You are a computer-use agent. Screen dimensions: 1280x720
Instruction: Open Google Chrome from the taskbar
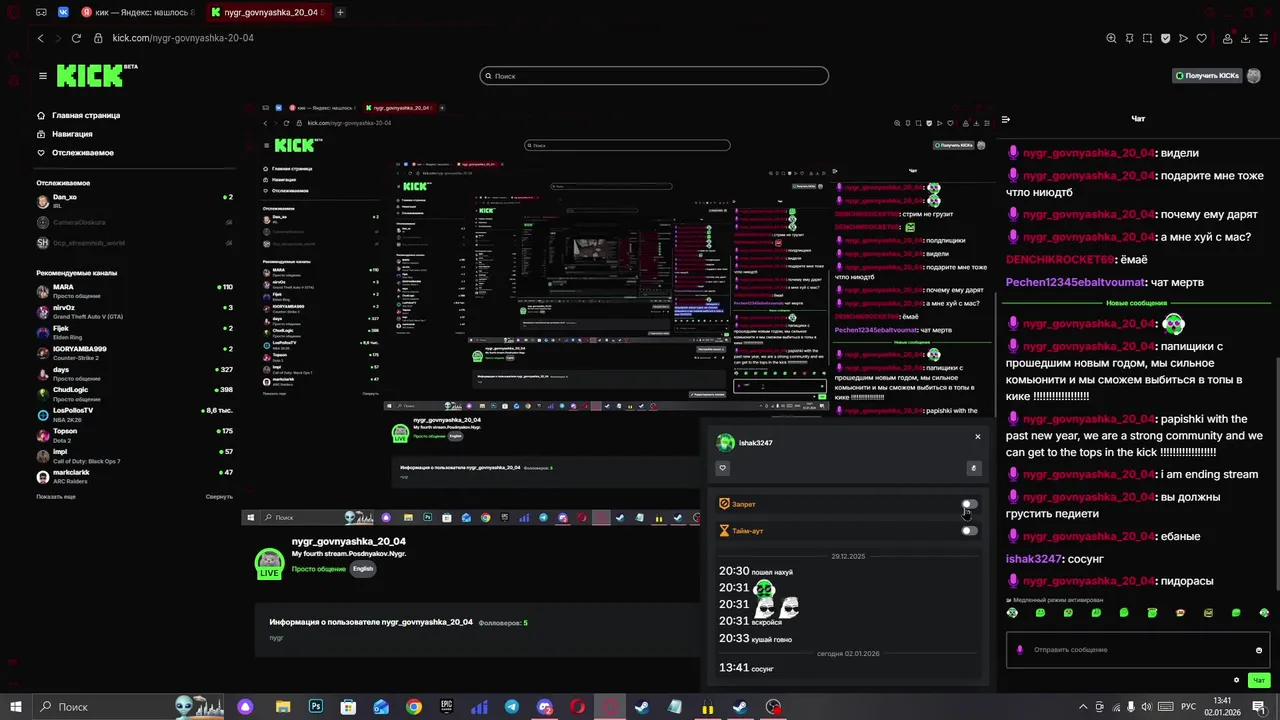pos(414,707)
